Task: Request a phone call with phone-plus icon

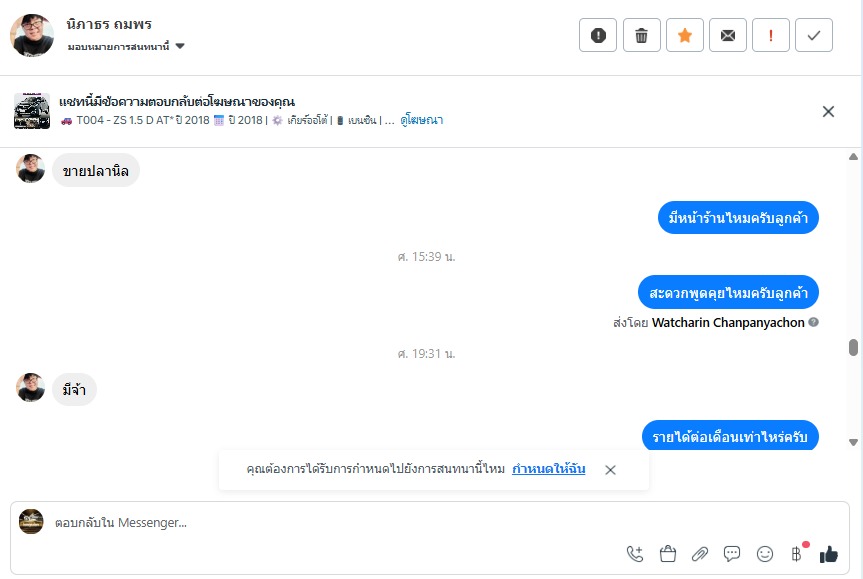Action: [635, 554]
